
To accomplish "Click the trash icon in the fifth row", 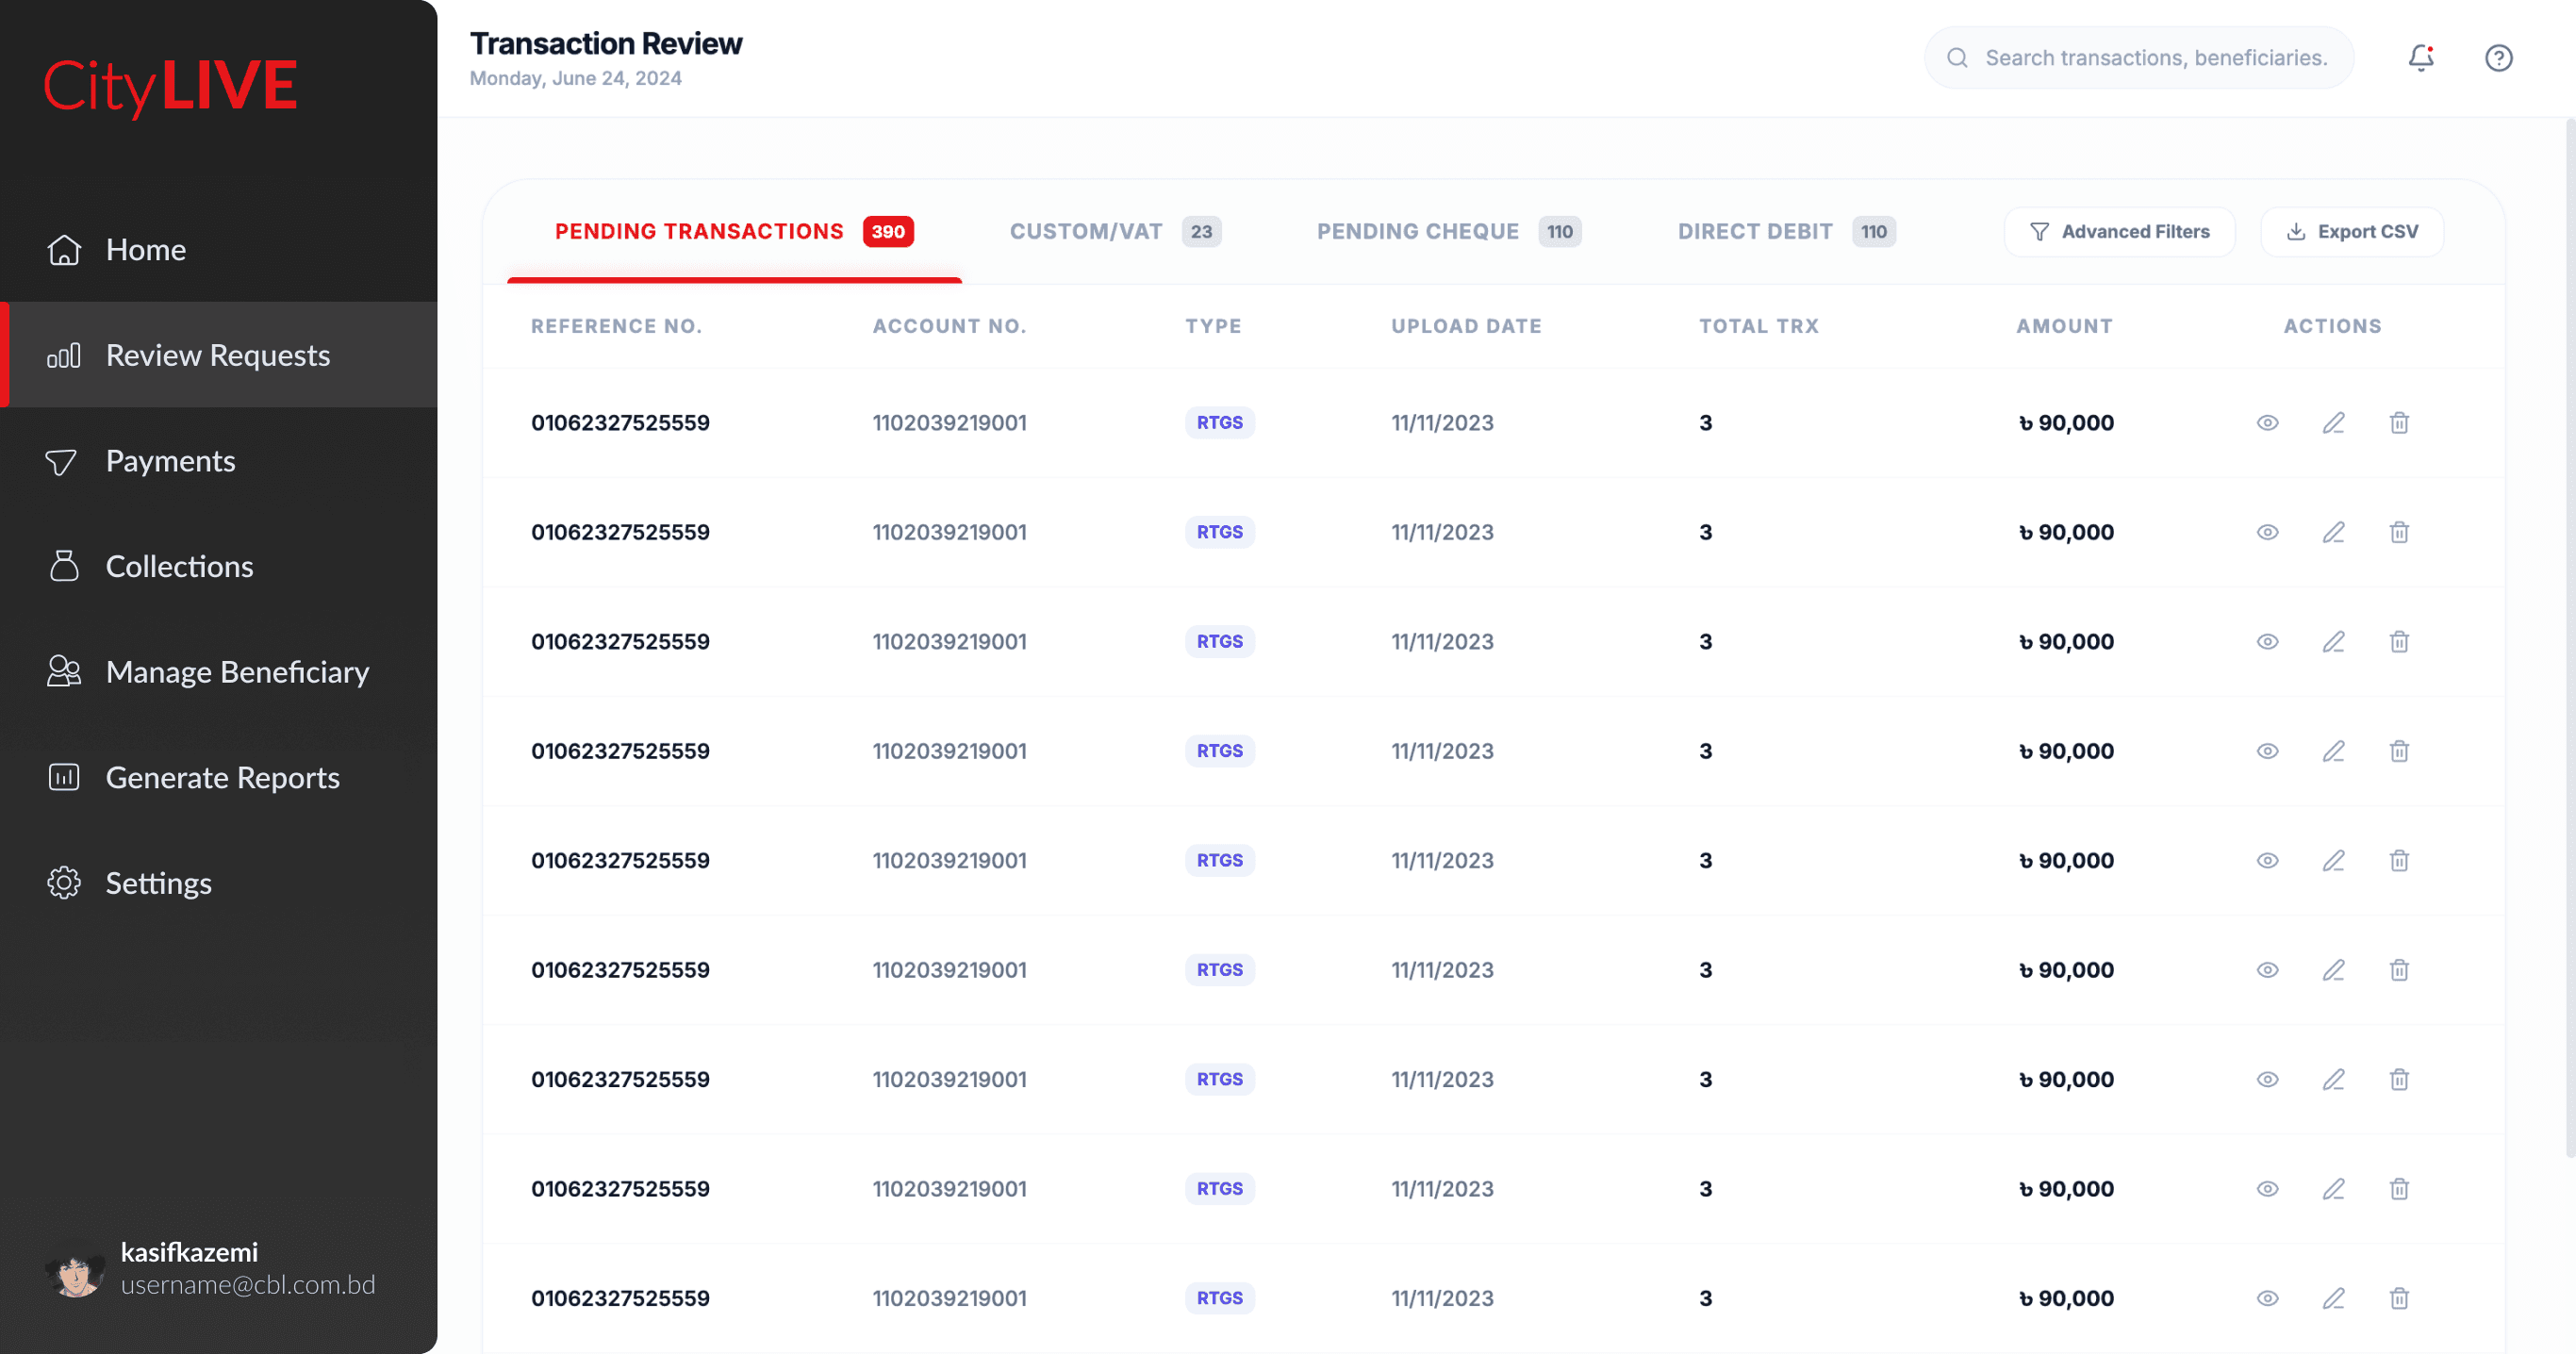I will point(2399,861).
